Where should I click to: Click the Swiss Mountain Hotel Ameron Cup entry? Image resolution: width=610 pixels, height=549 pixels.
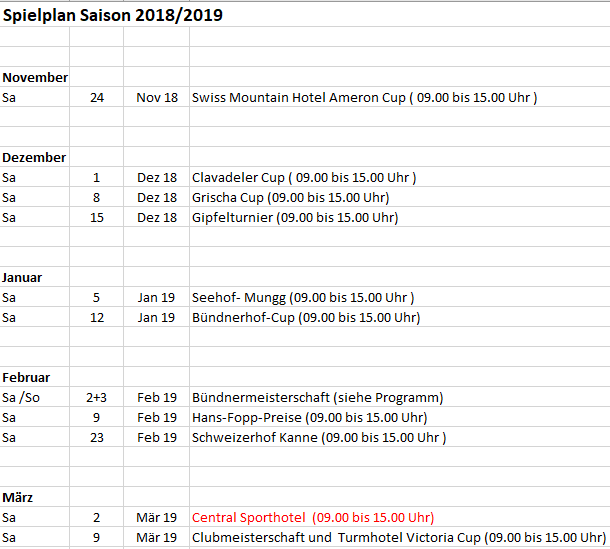point(364,98)
